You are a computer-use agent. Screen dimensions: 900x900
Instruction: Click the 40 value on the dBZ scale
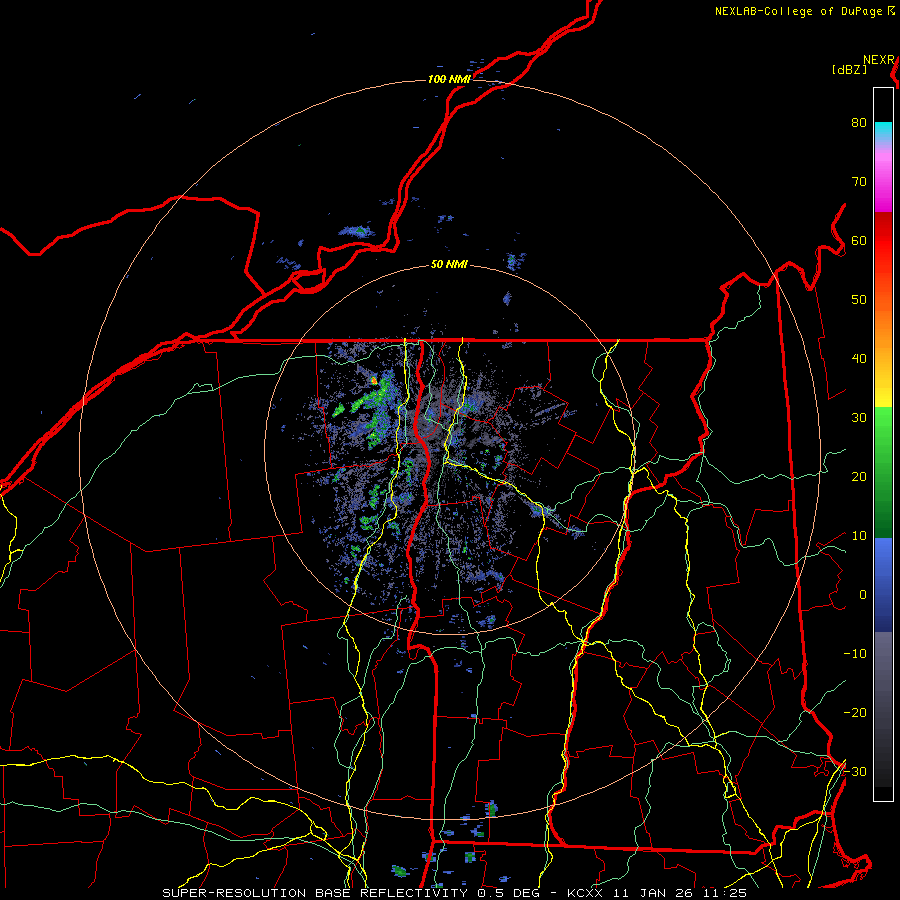[x=859, y=359]
